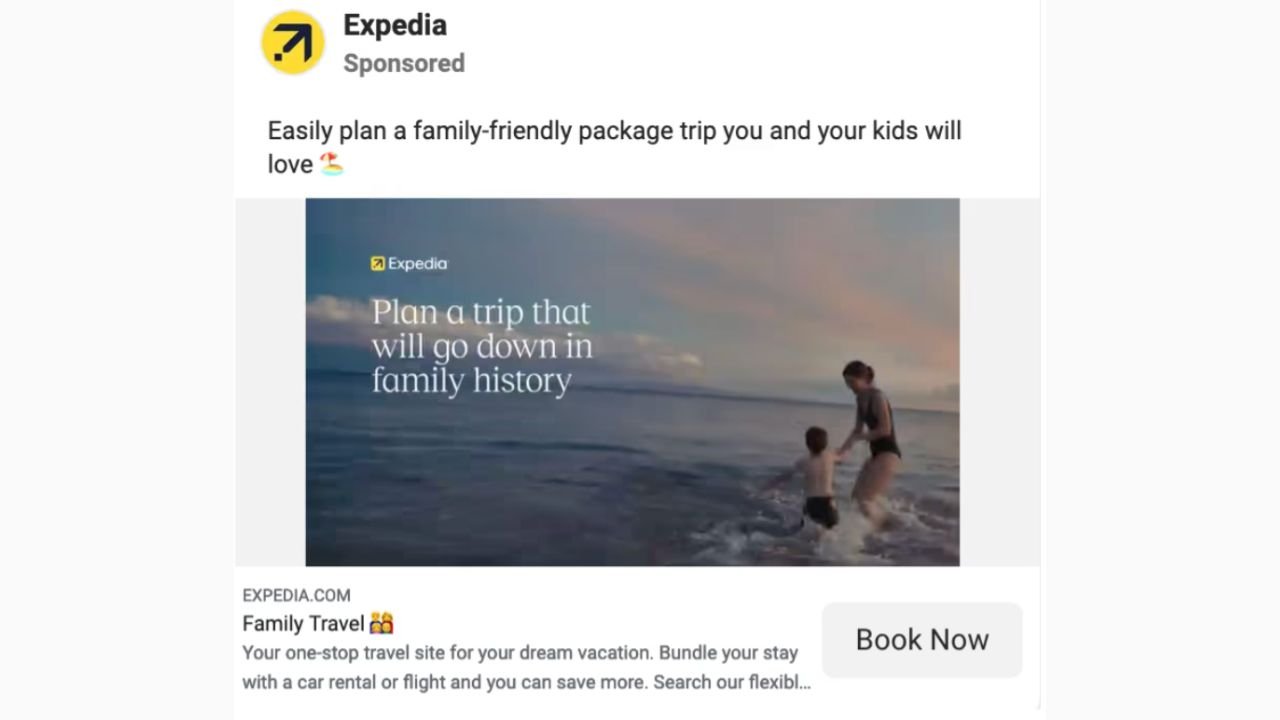The height and width of the screenshot is (720, 1280).
Task: Click the 'Your one-stop travel site' description text
Action: click(520, 653)
